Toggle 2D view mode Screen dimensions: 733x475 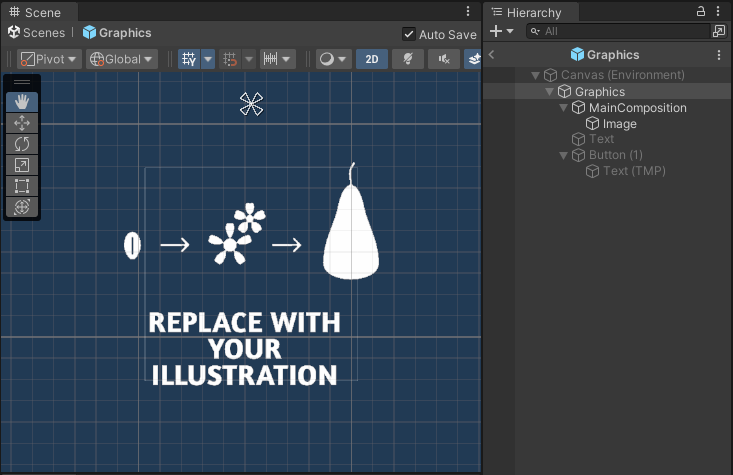pyautogui.click(x=371, y=59)
